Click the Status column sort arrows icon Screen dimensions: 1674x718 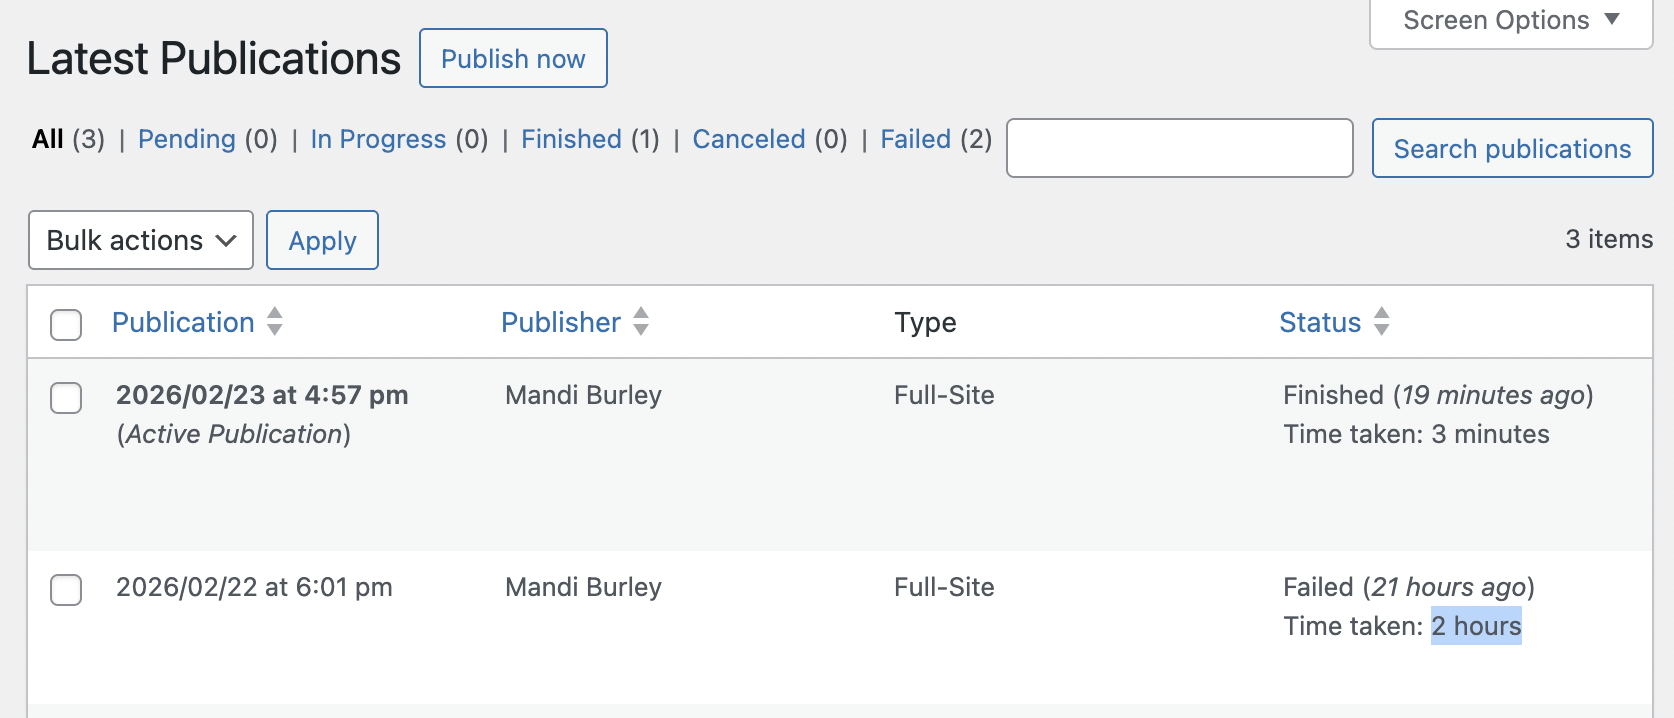point(1382,322)
